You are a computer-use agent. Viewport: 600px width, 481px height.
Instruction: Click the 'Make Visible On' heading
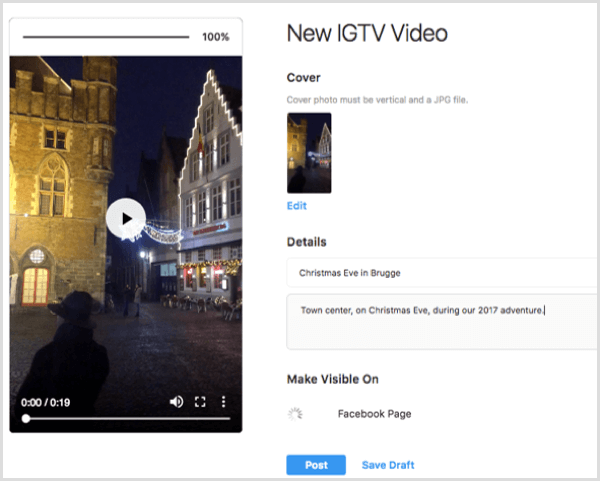[332, 379]
